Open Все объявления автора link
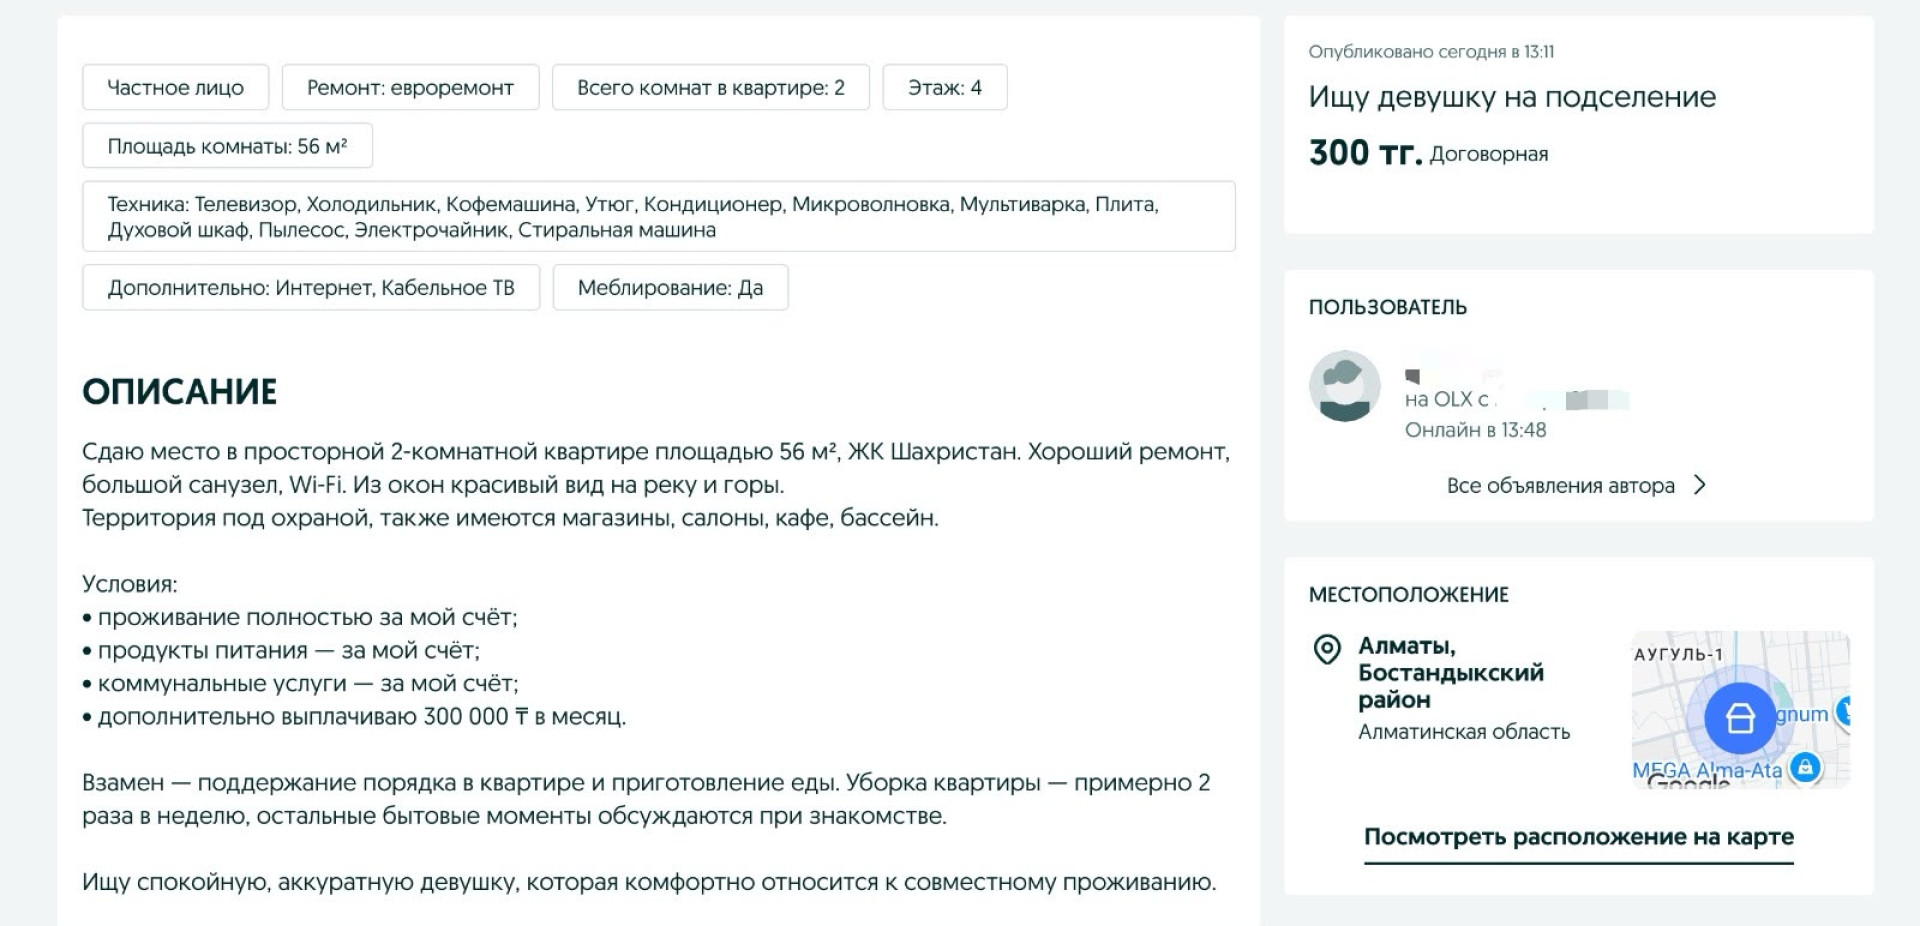The height and width of the screenshot is (926, 1920). pos(1560,485)
